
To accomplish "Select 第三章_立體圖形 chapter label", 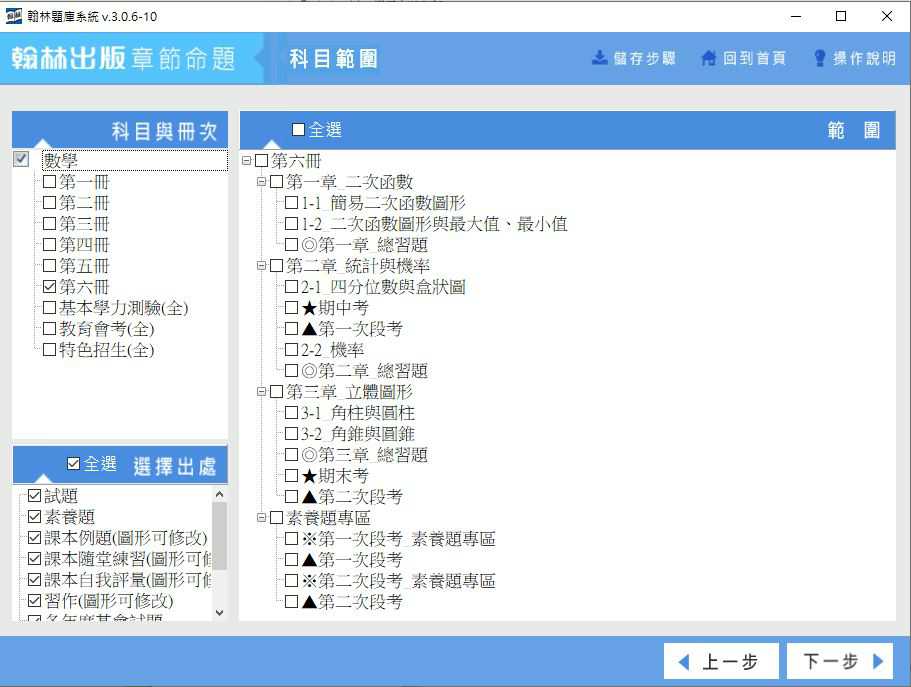I will (x=349, y=392).
